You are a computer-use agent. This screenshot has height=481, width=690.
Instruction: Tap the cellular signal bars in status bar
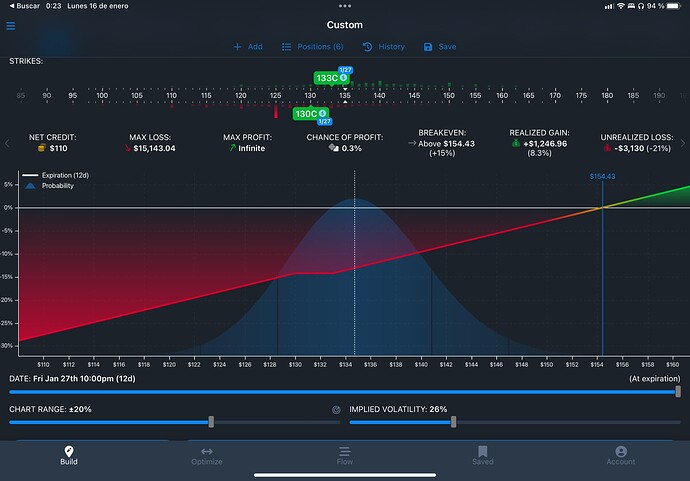(609, 6)
